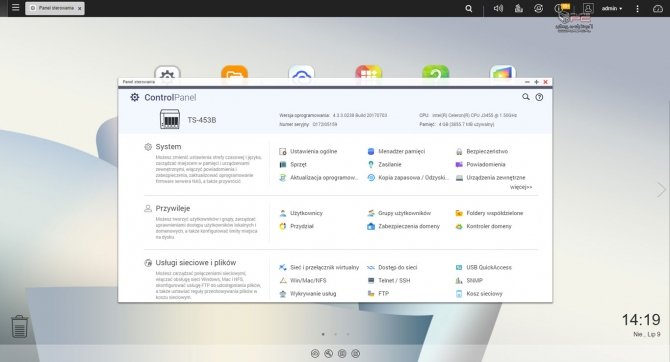670x362 pixels.
Task: Select the Usługi sieciowe i plików heading
Action: click(196, 263)
